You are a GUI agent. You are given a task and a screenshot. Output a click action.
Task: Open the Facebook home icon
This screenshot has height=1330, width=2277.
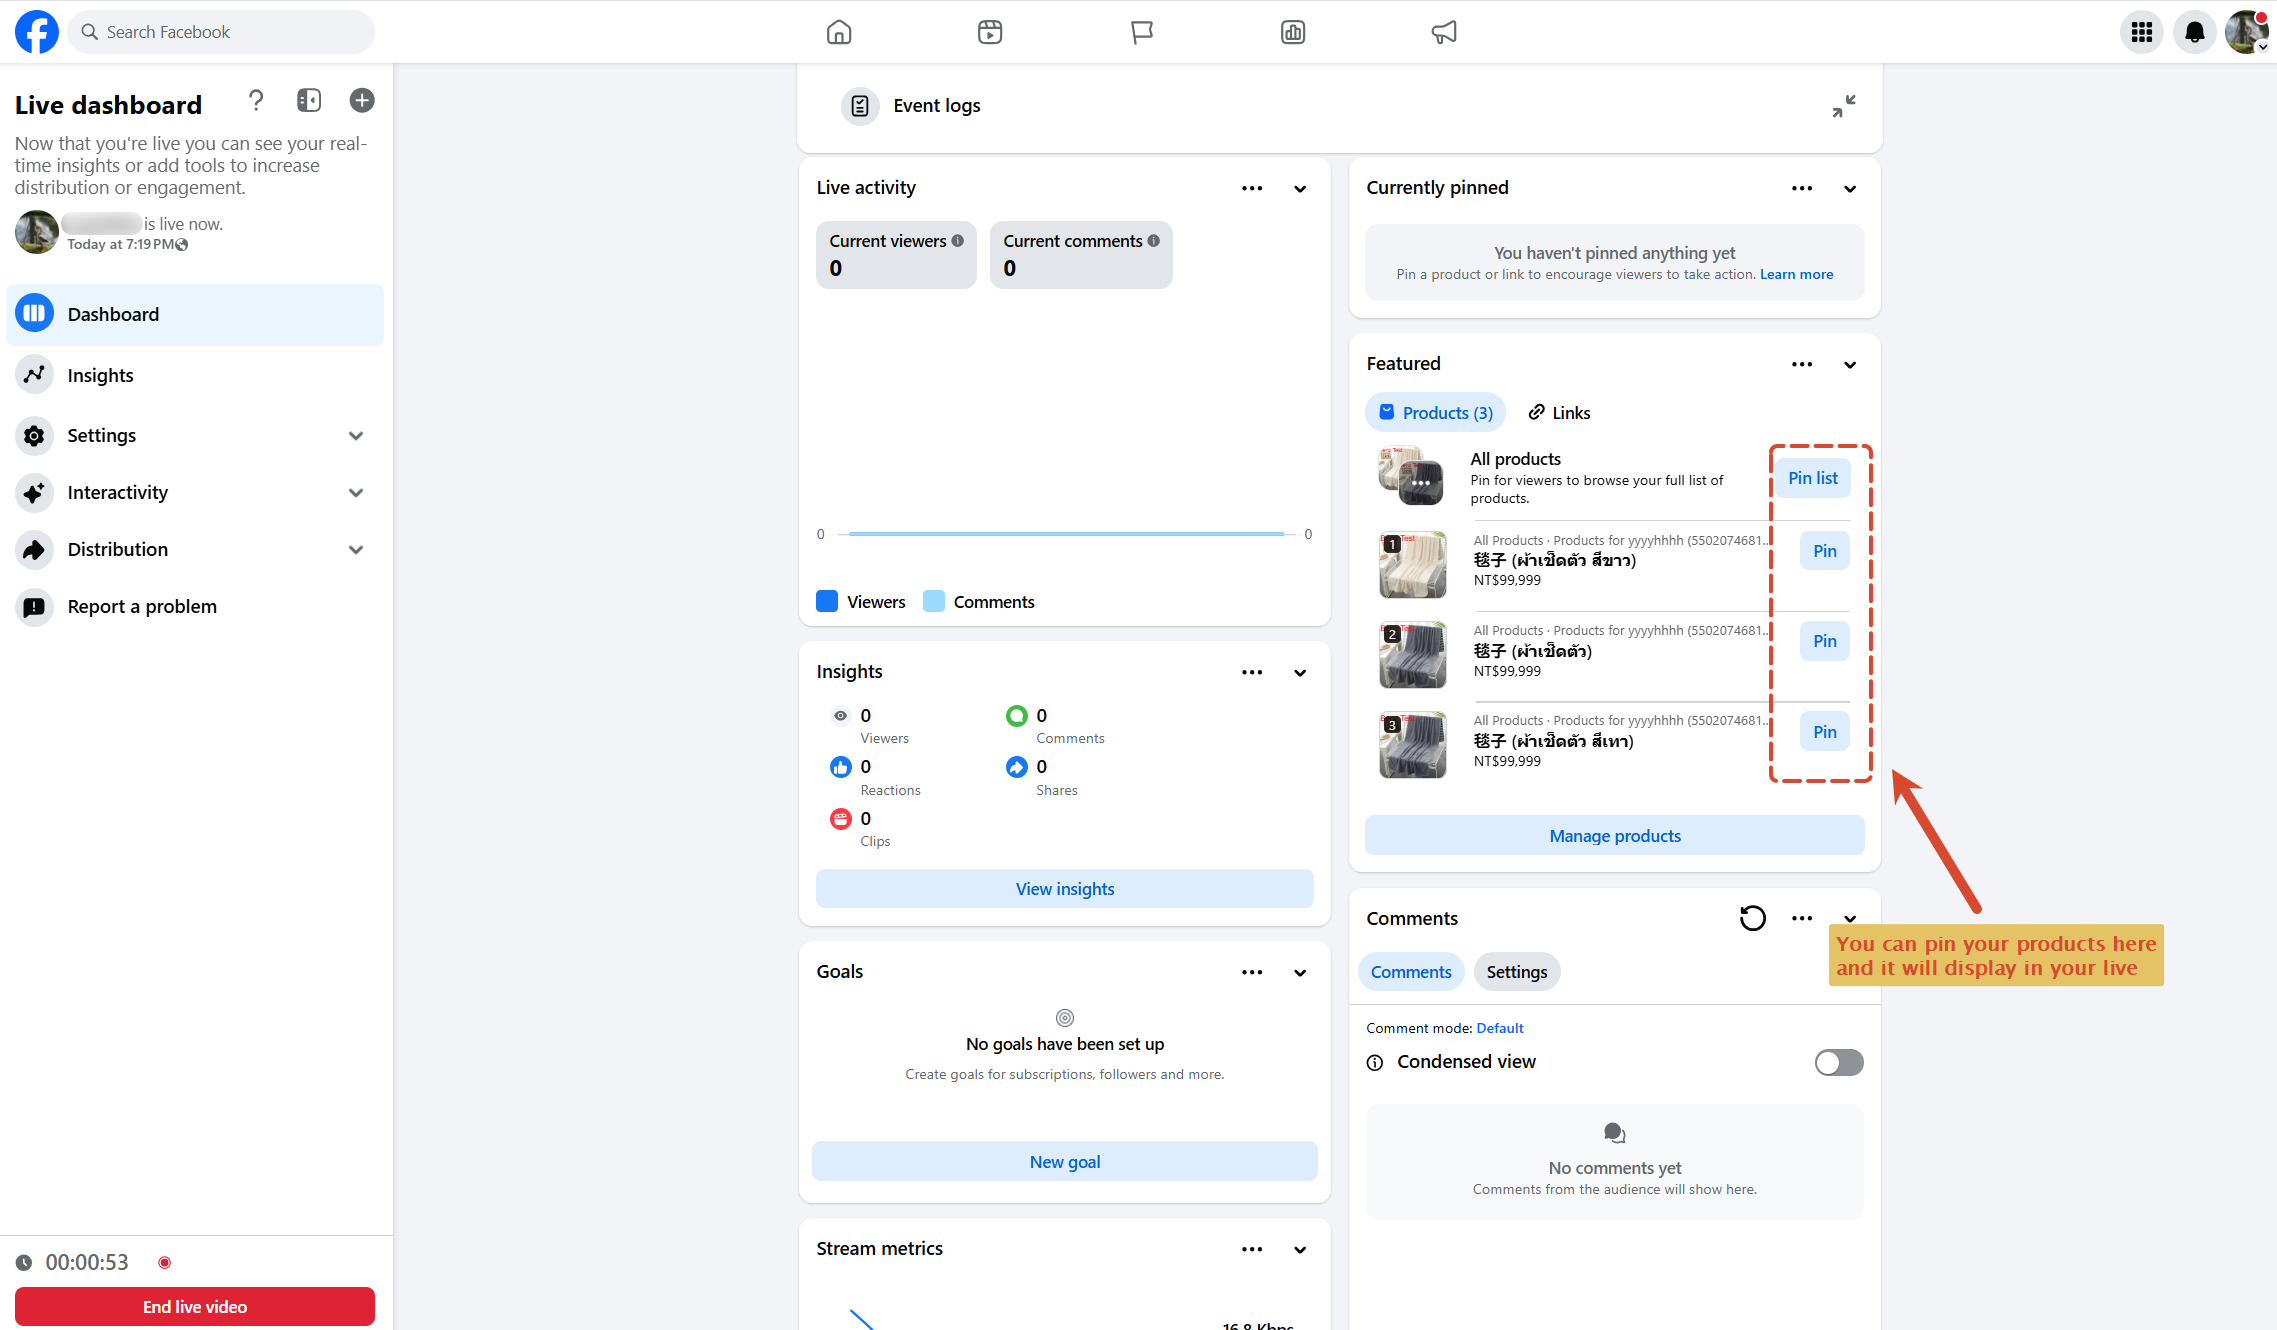[x=839, y=32]
